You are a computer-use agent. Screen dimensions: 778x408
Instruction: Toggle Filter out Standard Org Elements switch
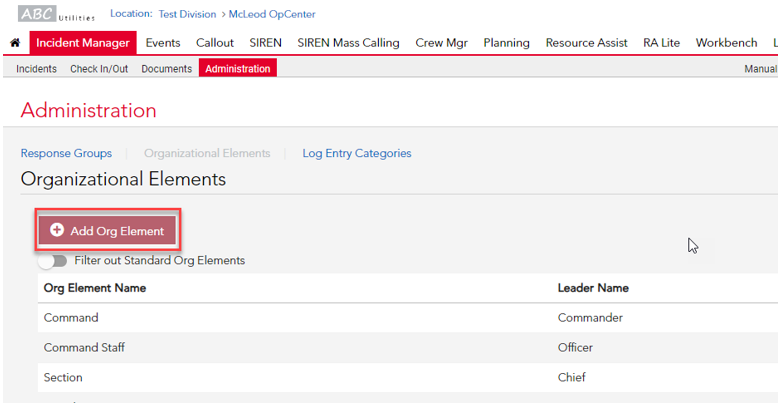click(x=53, y=261)
